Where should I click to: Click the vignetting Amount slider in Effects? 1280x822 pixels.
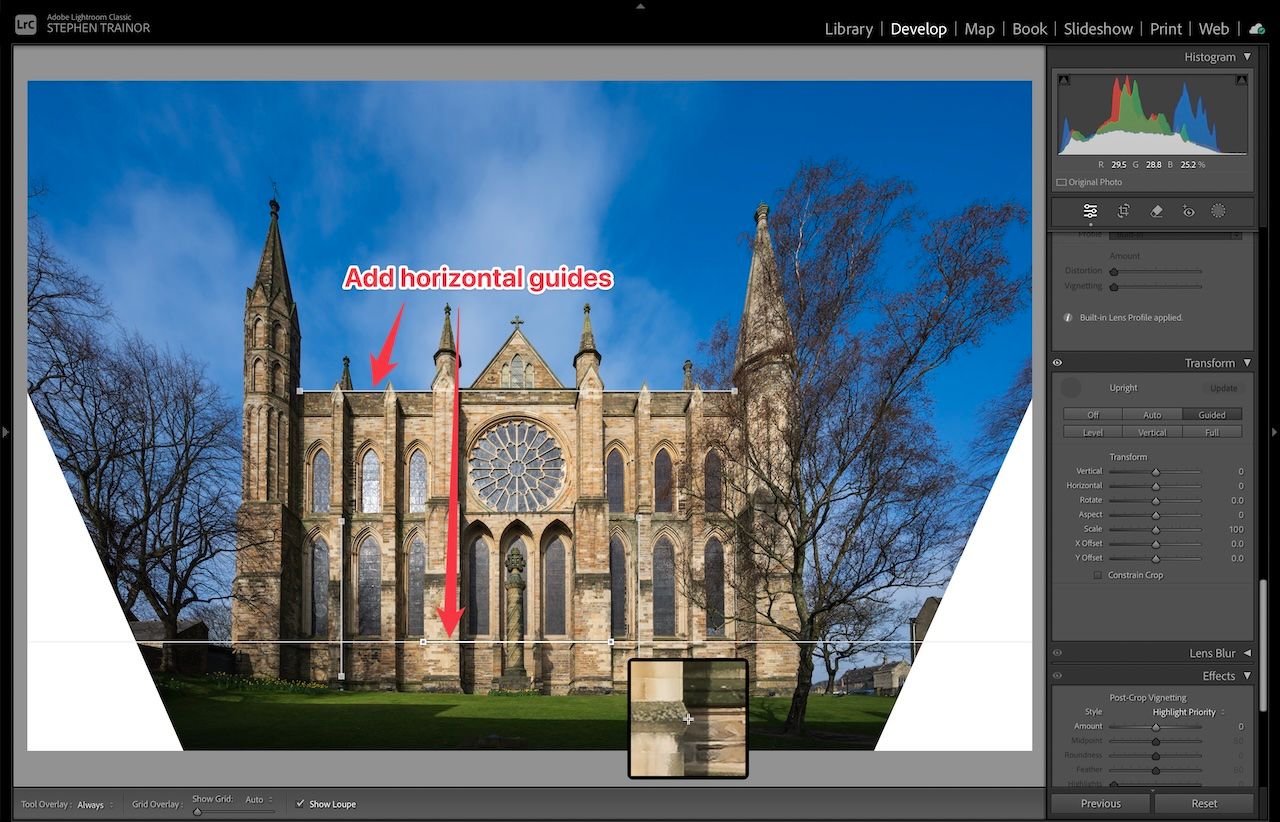click(x=1156, y=727)
